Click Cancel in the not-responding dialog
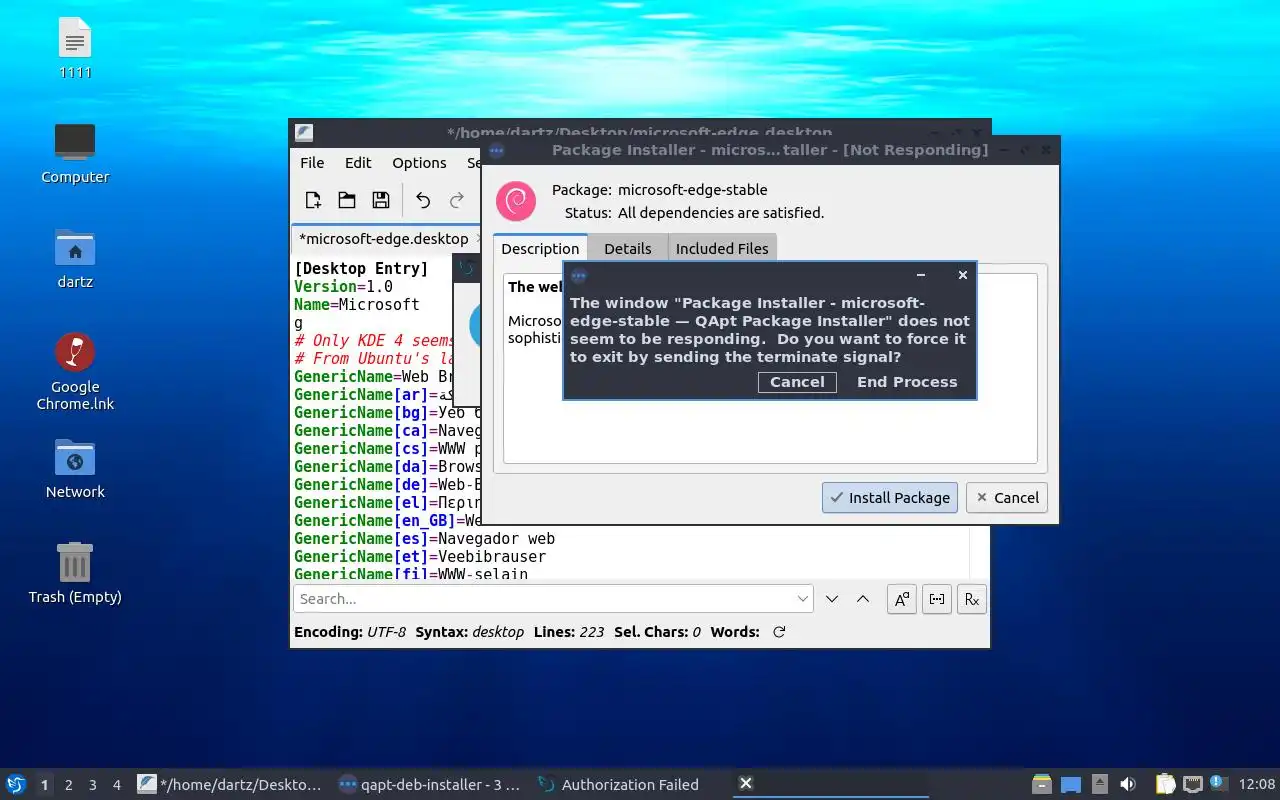The image size is (1280, 800). (797, 382)
